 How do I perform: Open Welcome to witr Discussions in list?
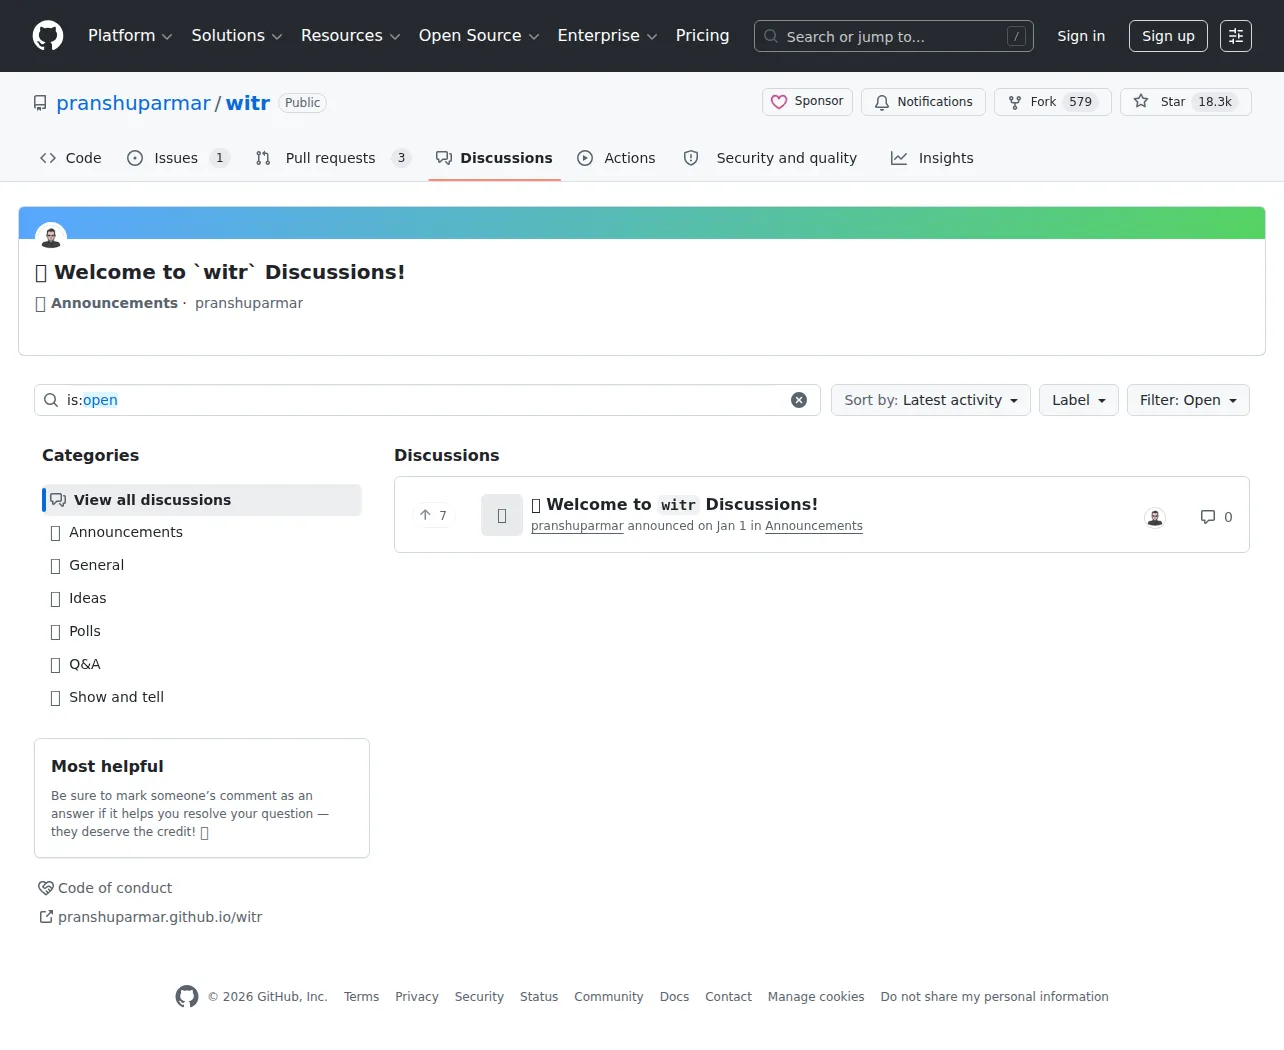click(x=675, y=504)
